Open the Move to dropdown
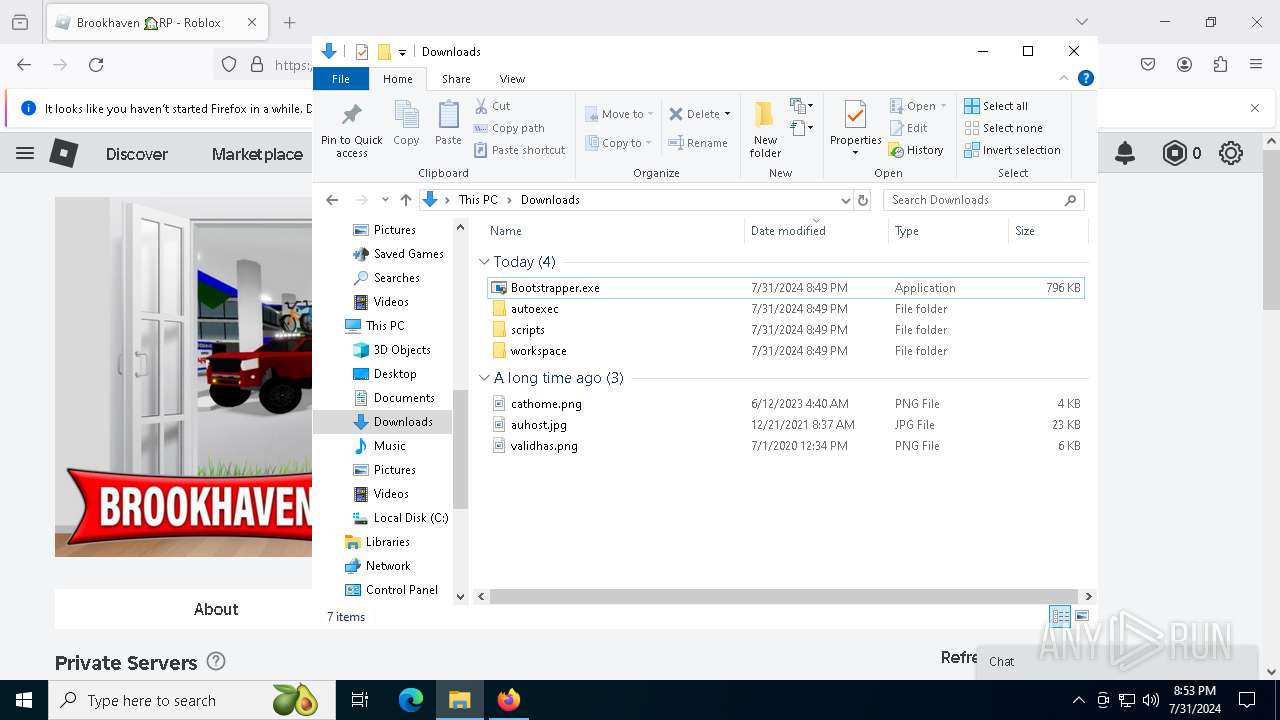 (x=619, y=114)
